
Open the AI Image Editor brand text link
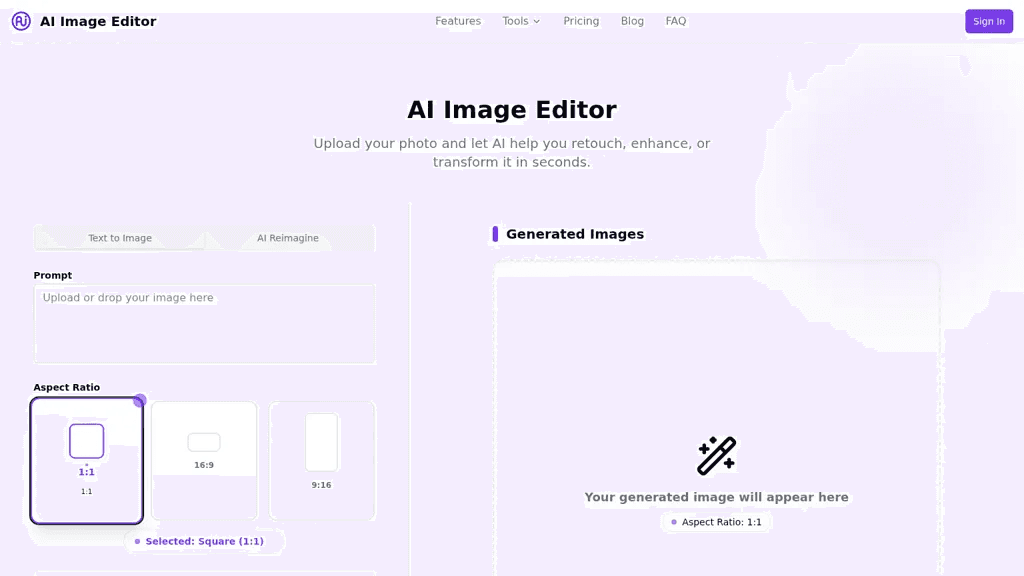coord(98,22)
